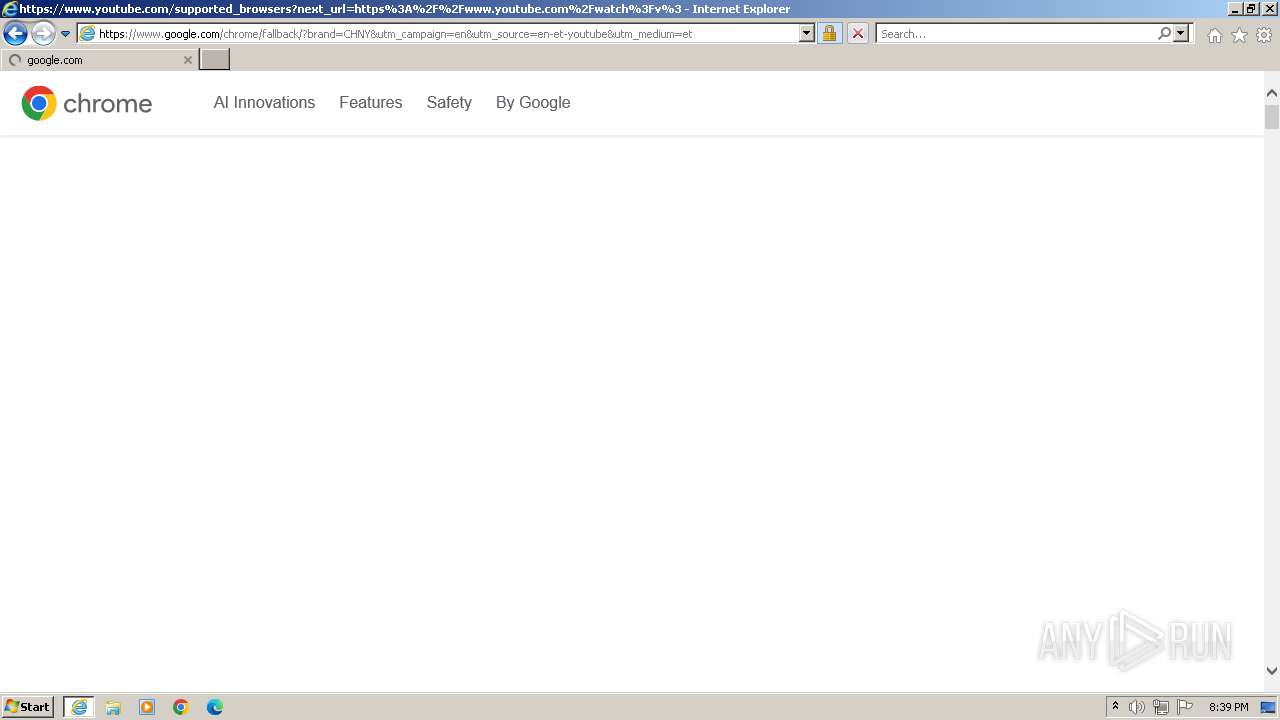This screenshot has width=1280, height=720.
Task: Launch Microsoft Edge from the taskbar
Action: point(215,707)
